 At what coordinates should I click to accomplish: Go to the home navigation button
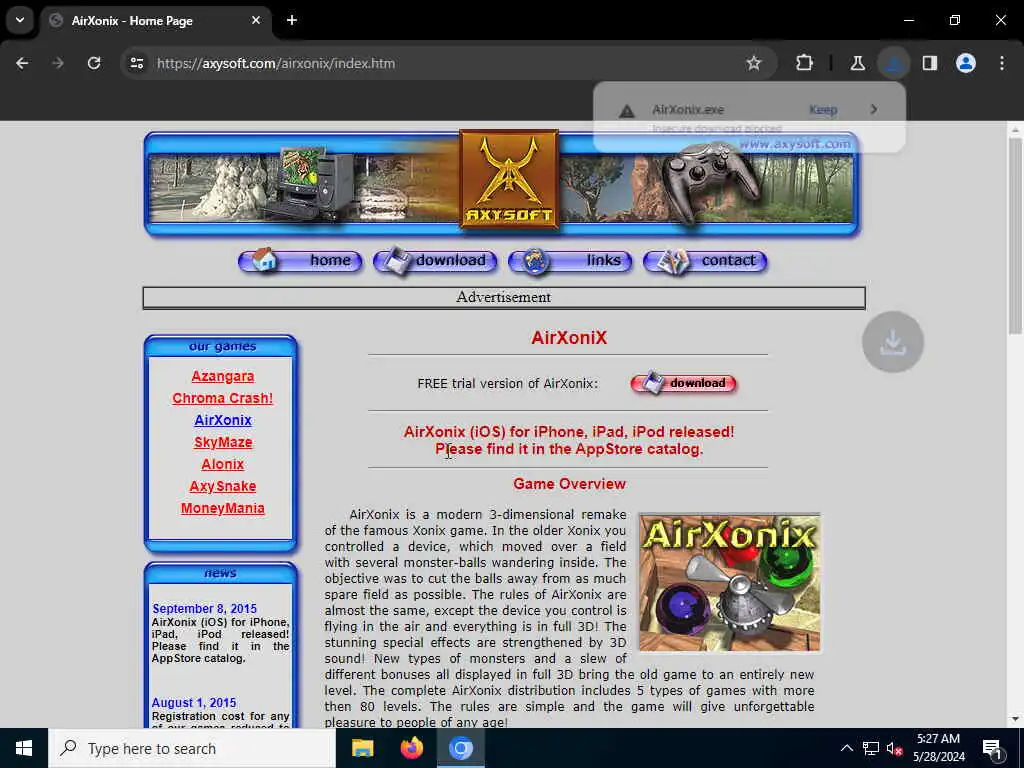pos(300,261)
